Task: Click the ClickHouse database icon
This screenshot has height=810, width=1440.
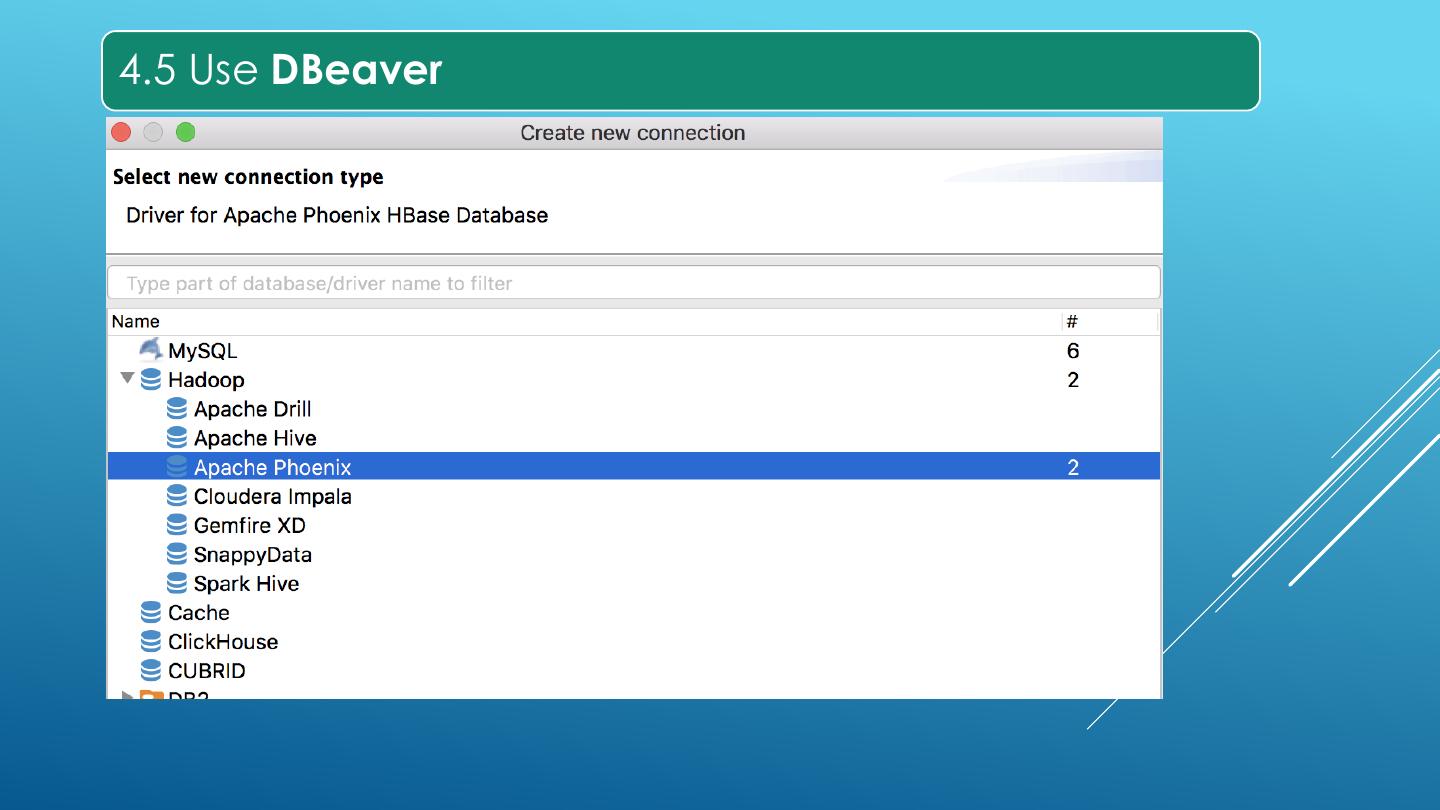Action: click(x=151, y=641)
